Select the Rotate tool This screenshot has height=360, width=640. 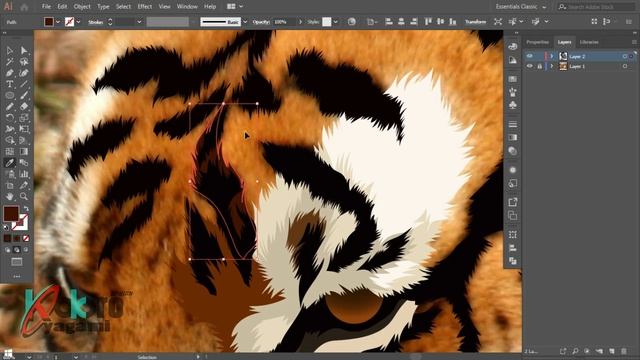click(x=9, y=118)
